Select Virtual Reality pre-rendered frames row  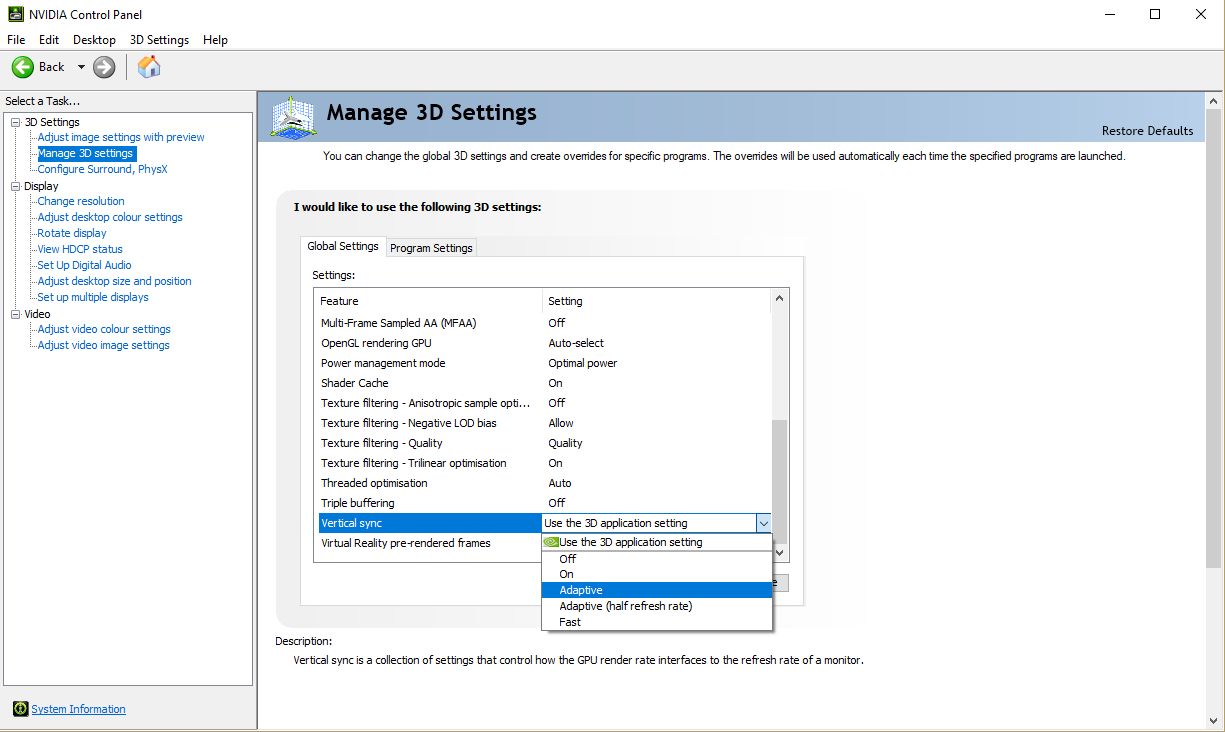coord(430,543)
